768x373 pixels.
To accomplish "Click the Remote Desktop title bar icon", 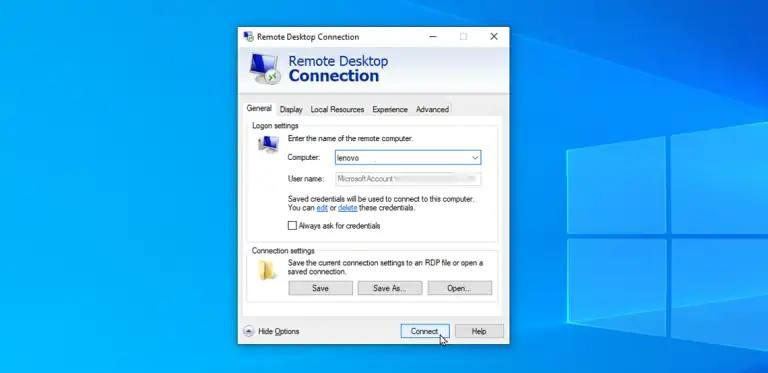I will (248, 37).
